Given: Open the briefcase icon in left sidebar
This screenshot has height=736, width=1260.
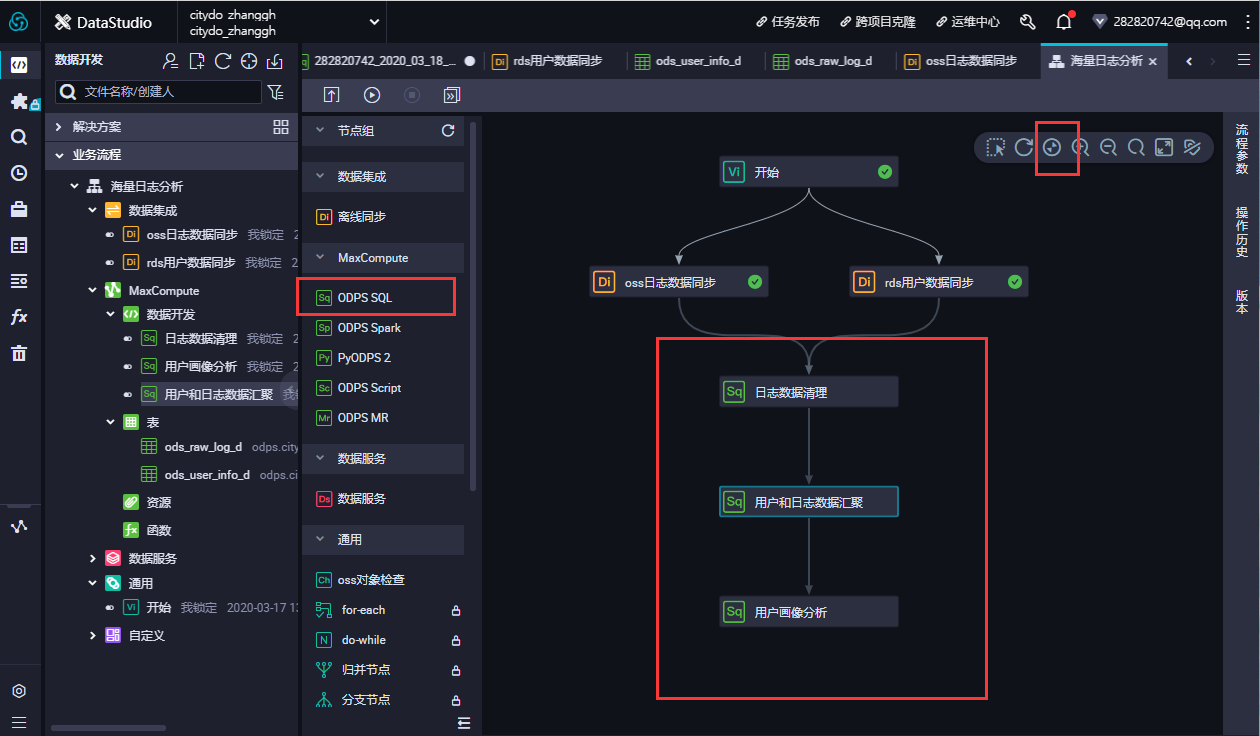Looking at the screenshot, I should (19, 209).
